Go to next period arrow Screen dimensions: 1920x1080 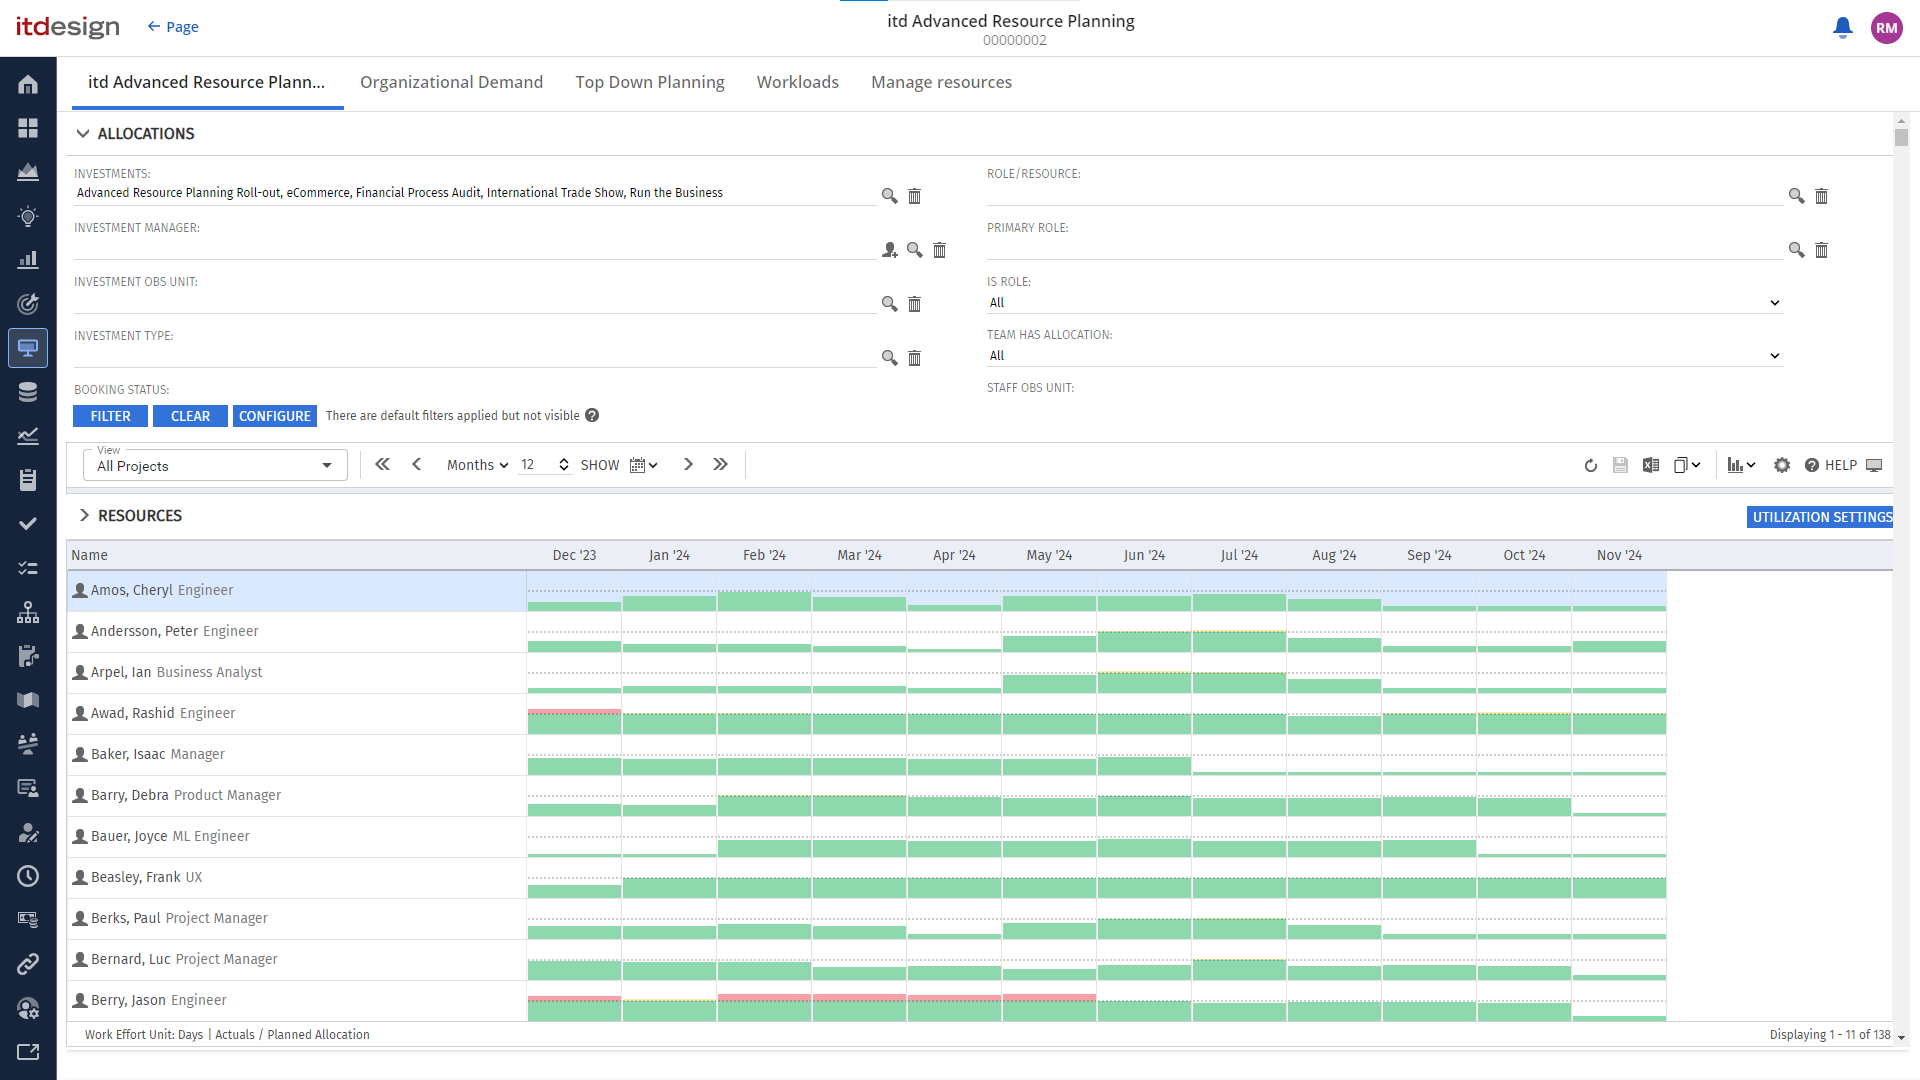pyautogui.click(x=688, y=465)
